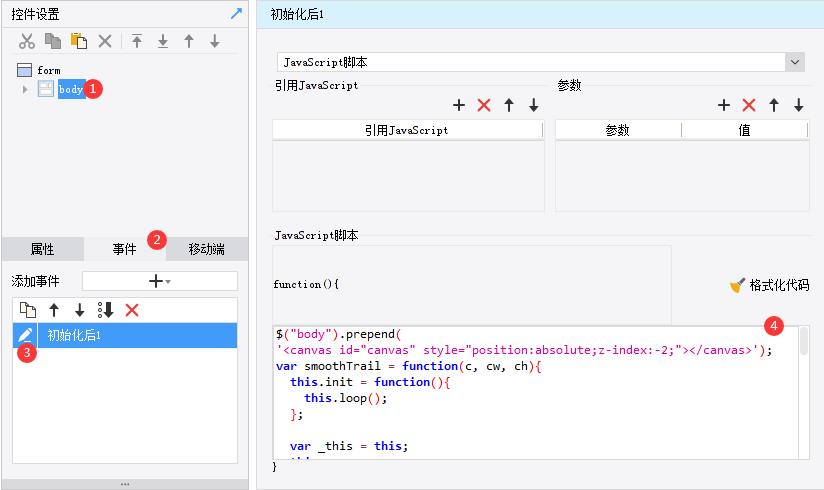824x490 pixels.
Task: Remove parameter using red X icon
Action: coord(749,105)
